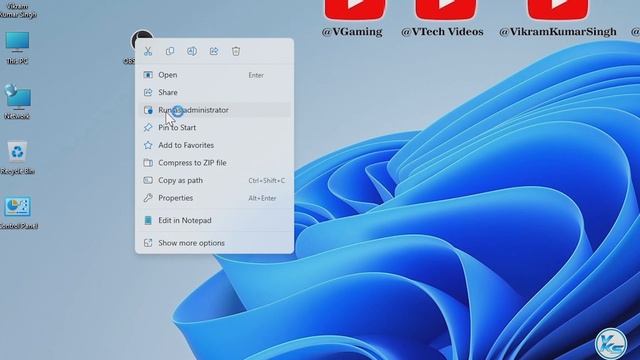Open Properties from context menu
Image resolution: width=640 pixels, height=360 pixels.
pos(214,198)
